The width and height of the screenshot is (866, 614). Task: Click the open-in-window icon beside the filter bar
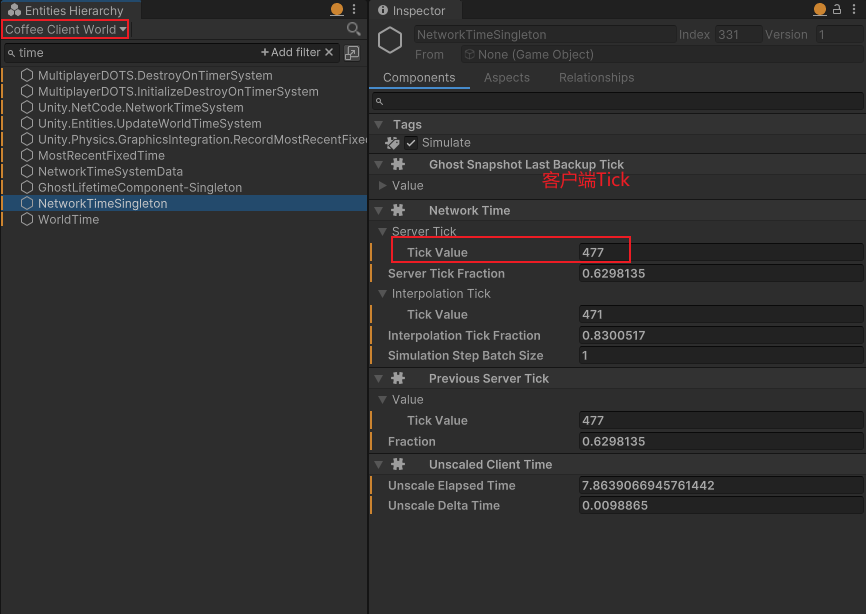coord(352,52)
